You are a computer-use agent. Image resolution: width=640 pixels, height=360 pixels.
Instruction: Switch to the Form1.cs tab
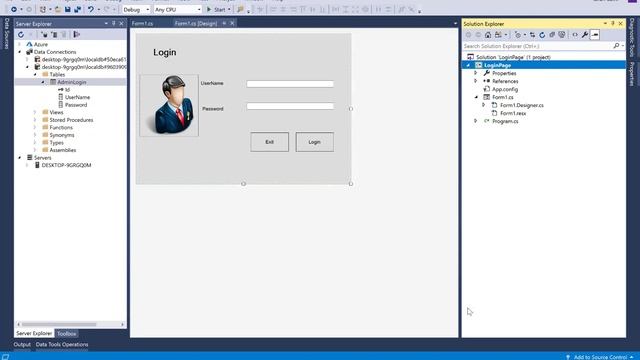tap(142, 23)
